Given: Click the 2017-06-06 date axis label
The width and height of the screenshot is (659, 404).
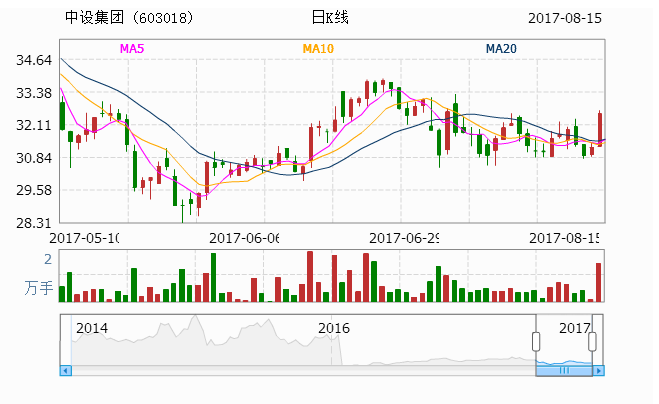Looking at the screenshot, I should pyautogui.click(x=244, y=238).
